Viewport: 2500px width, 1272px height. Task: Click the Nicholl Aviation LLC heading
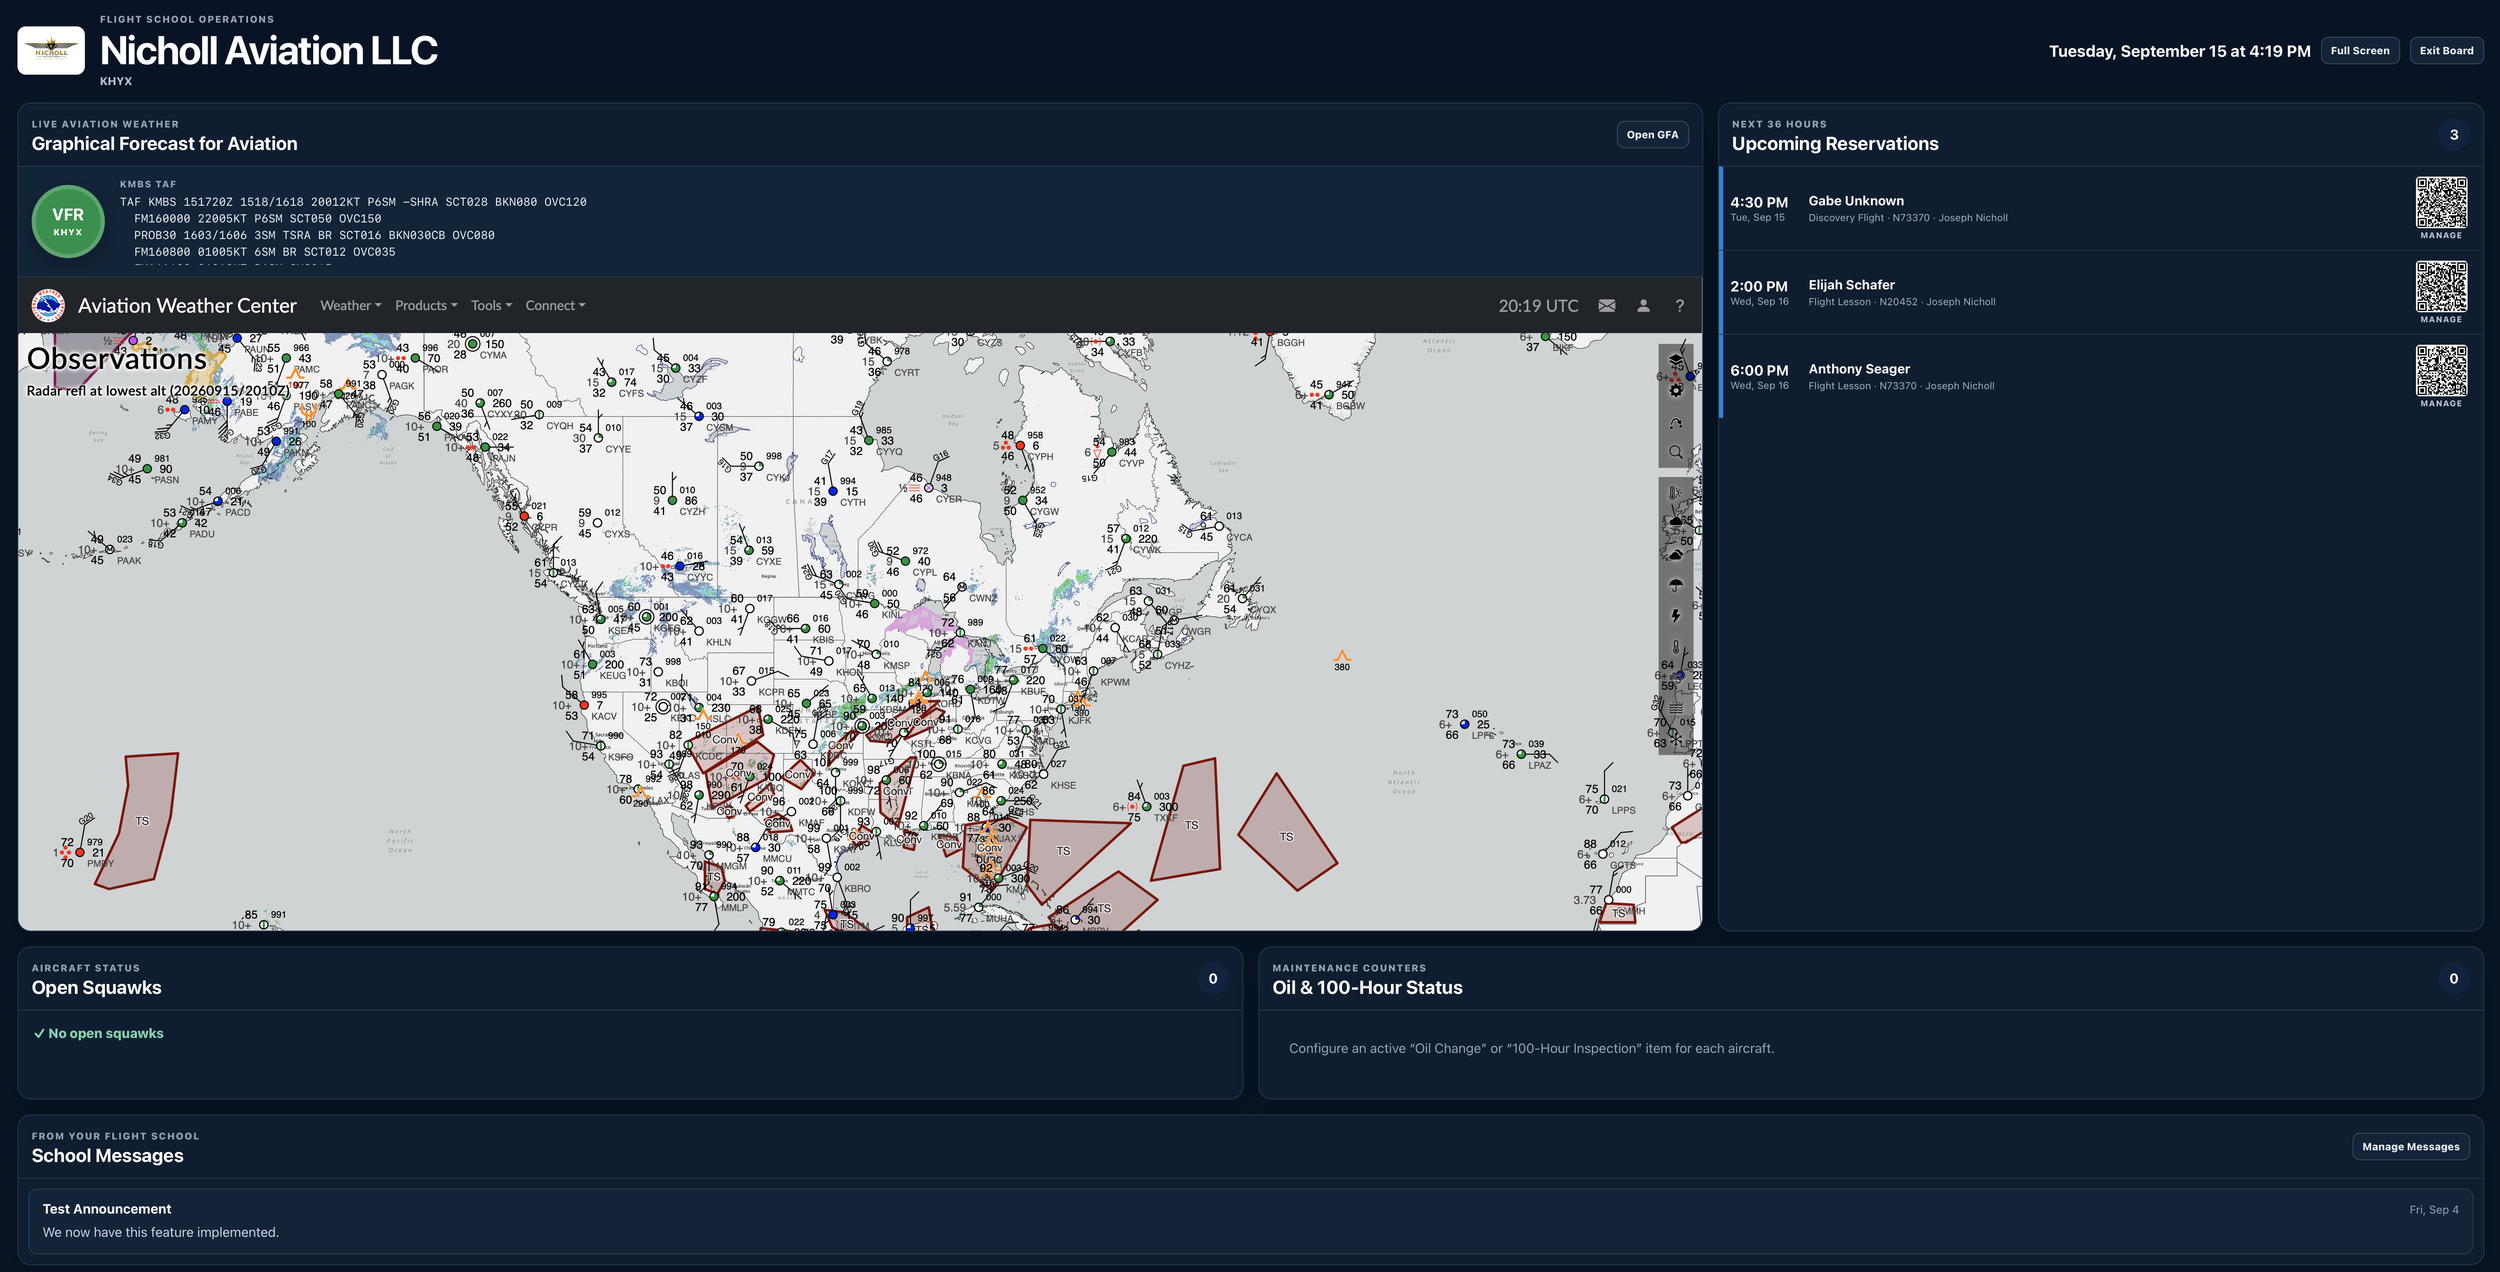pyautogui.click(x=268, y=51)
